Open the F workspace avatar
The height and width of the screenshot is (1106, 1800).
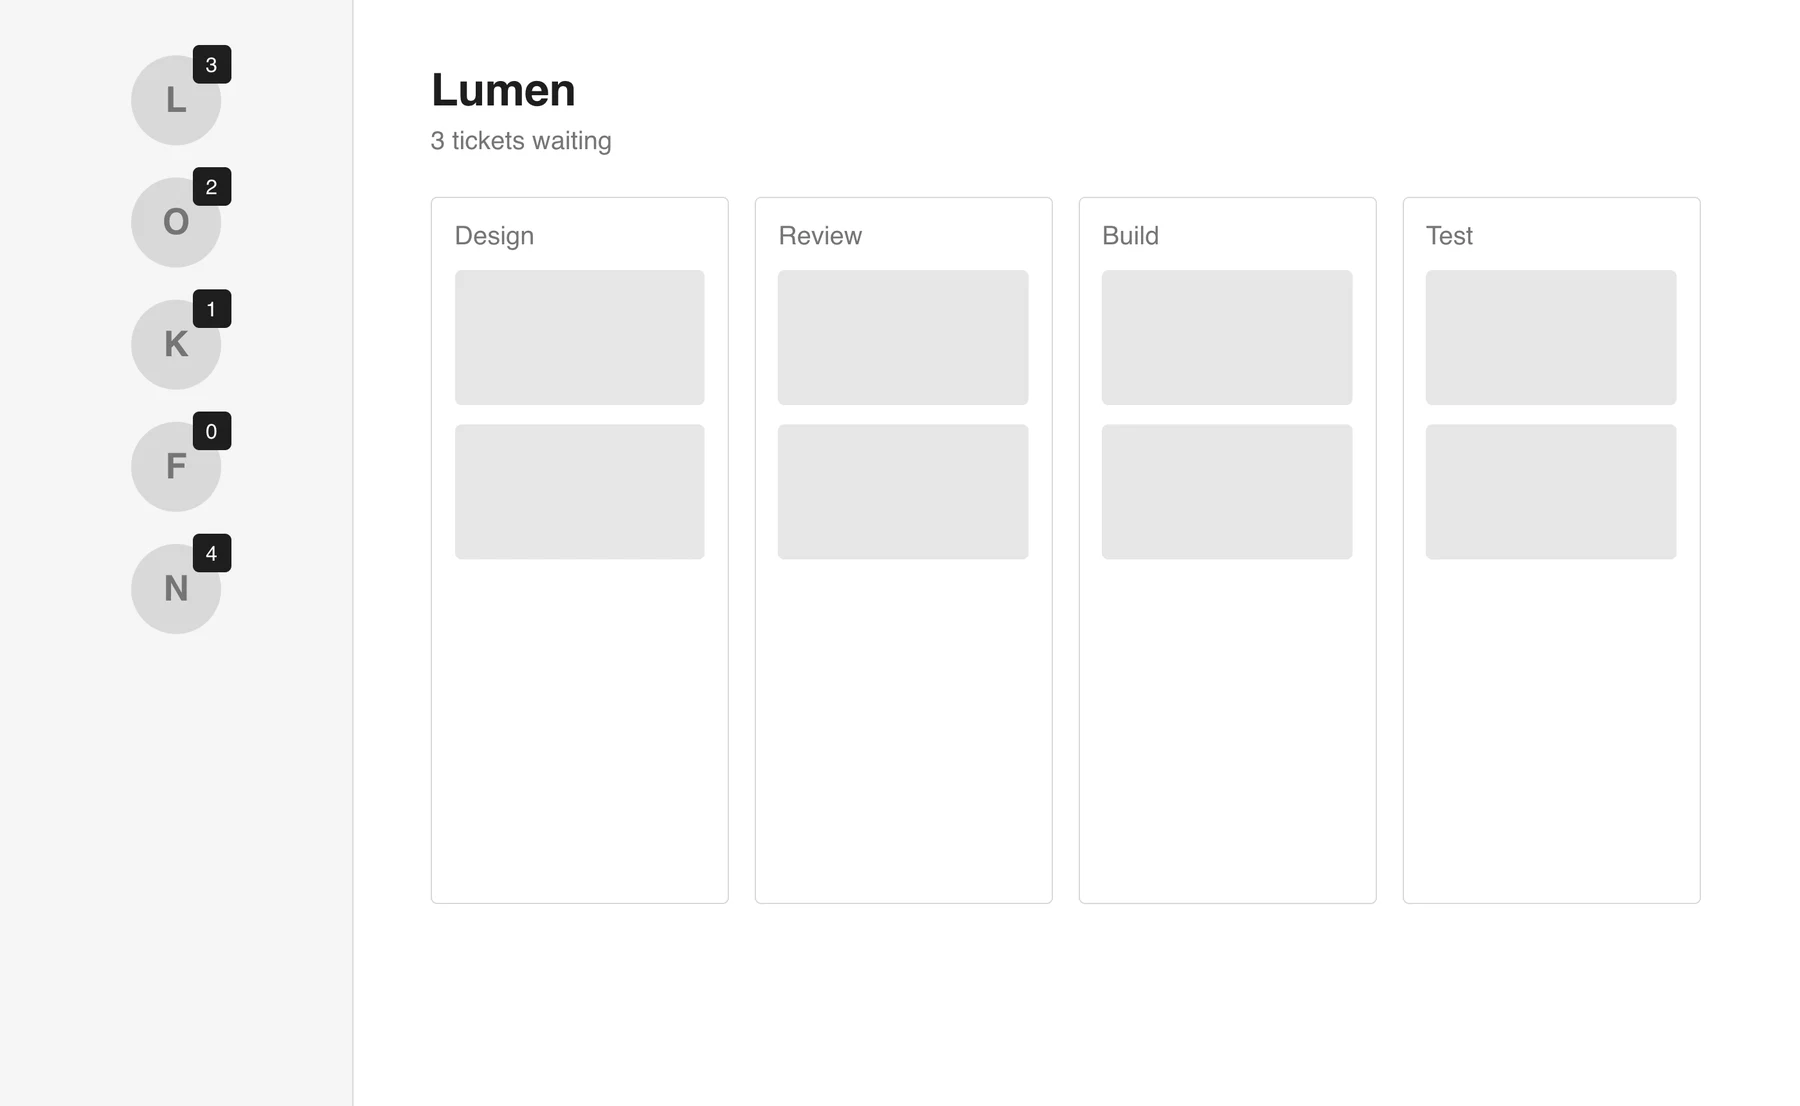176,466
